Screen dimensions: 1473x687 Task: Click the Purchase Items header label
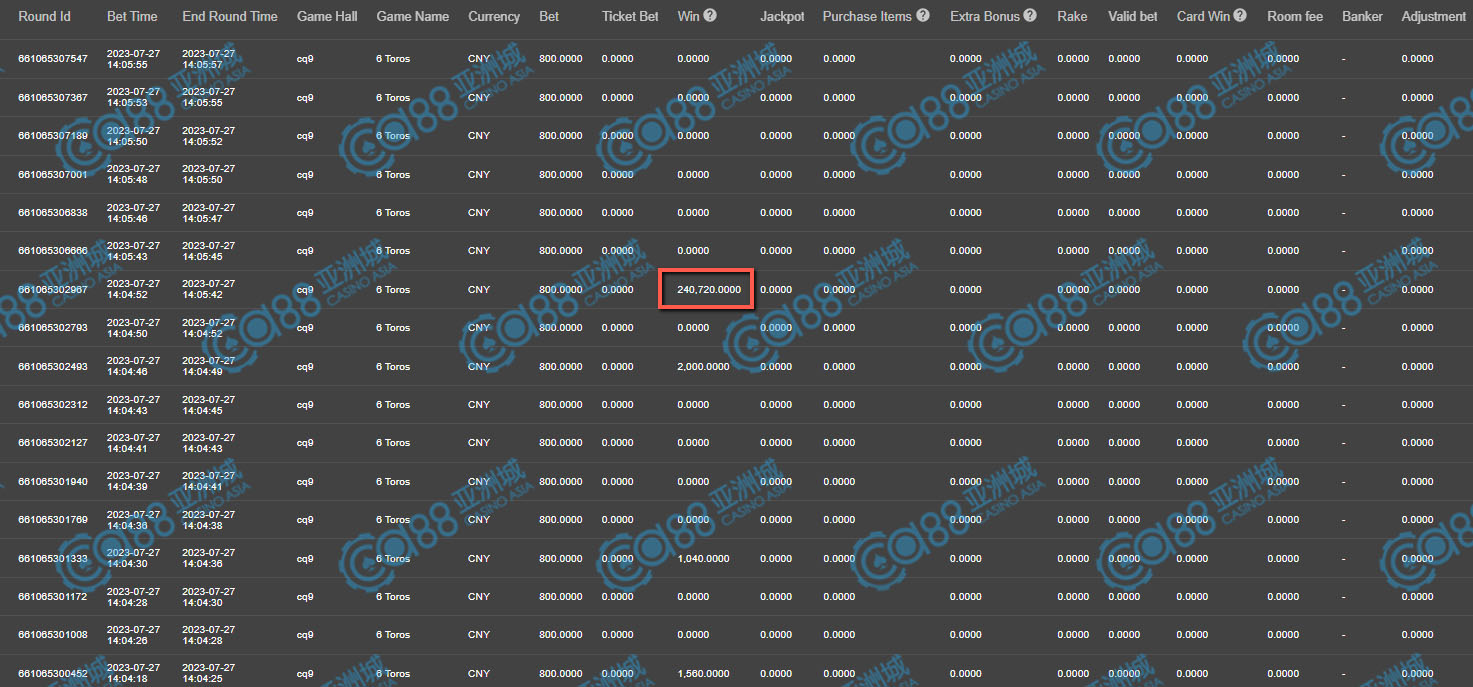click(x=867, y=16)
